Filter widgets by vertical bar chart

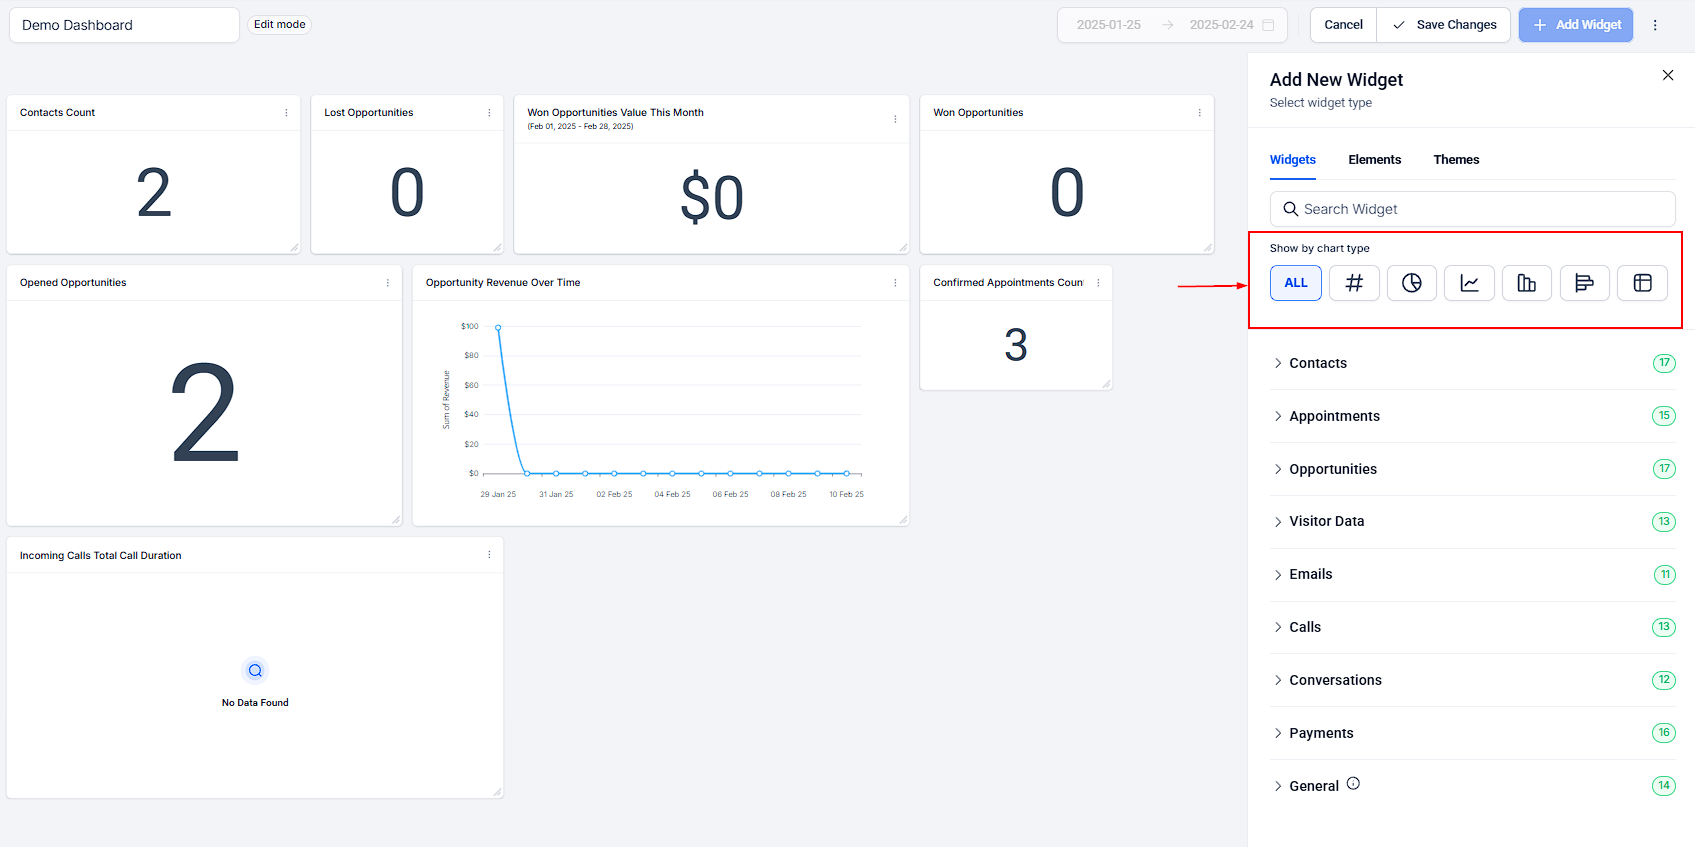point(1526,283)
